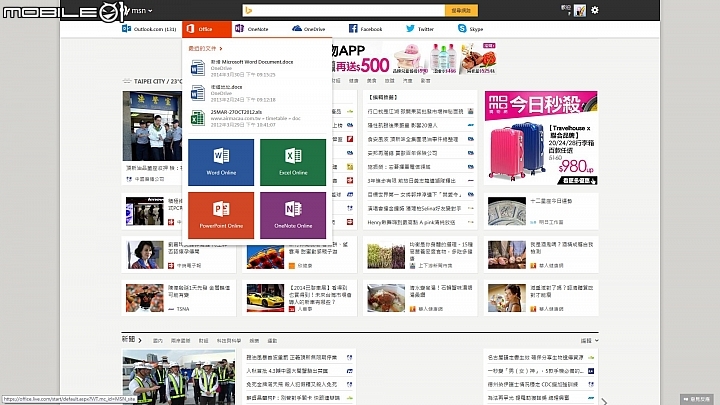Open the 今日秒殺 Travelhouse luggage ad
Image resolution: width=720 pixels, height=405 pixels.
541,138
